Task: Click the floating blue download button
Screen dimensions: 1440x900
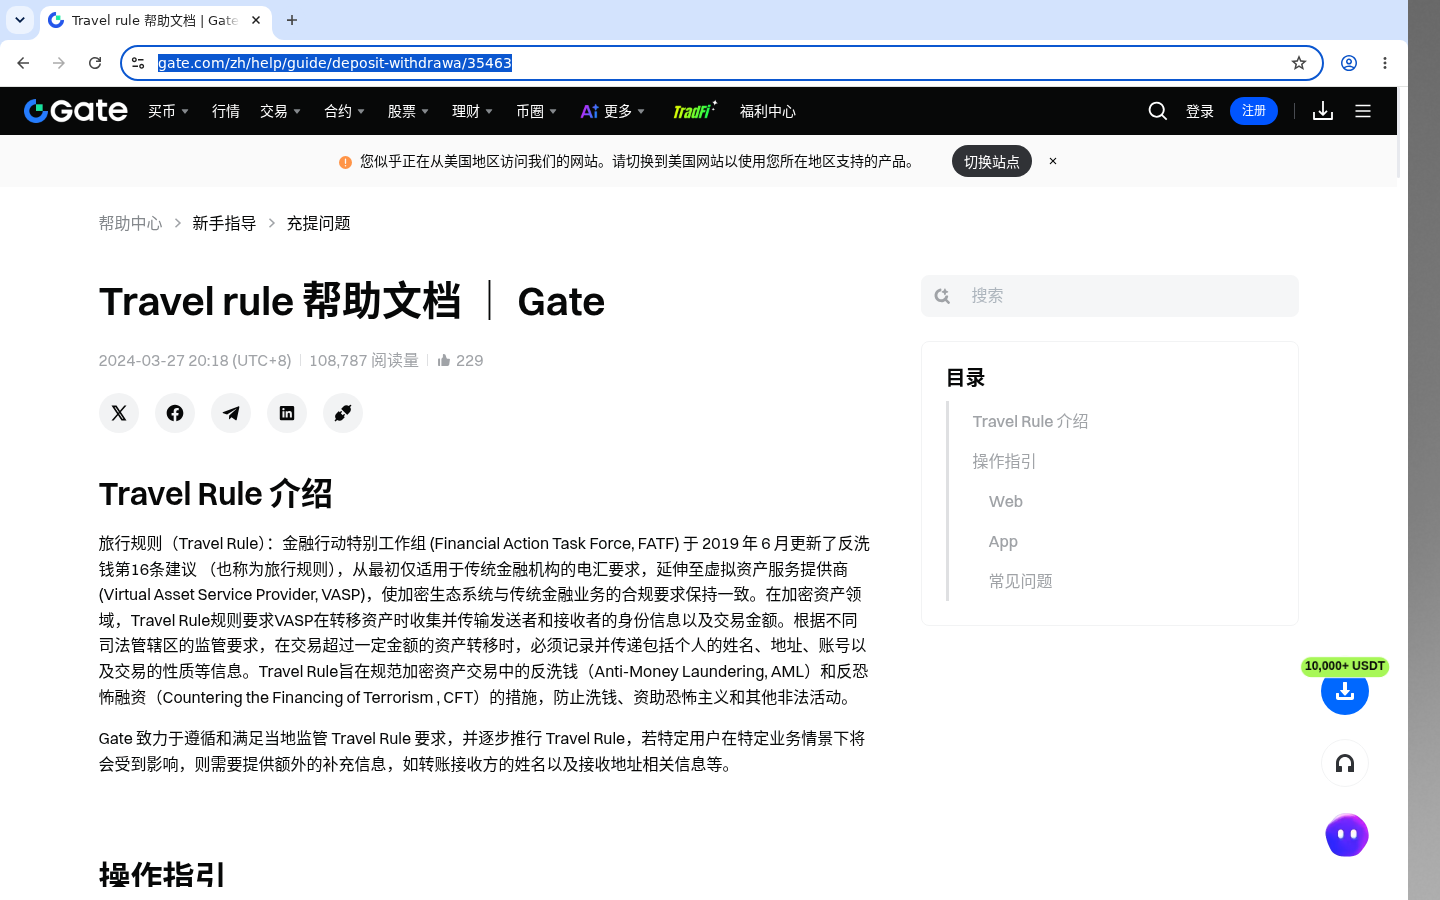Action: 1345,691
